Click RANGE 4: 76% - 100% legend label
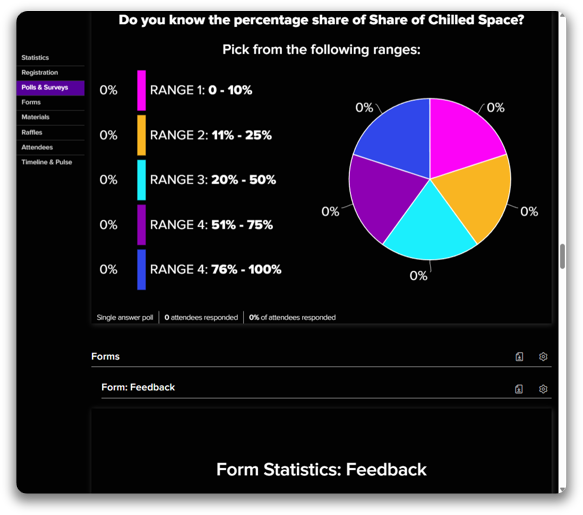Screen dimensions: 583x515 pos(216,270)
